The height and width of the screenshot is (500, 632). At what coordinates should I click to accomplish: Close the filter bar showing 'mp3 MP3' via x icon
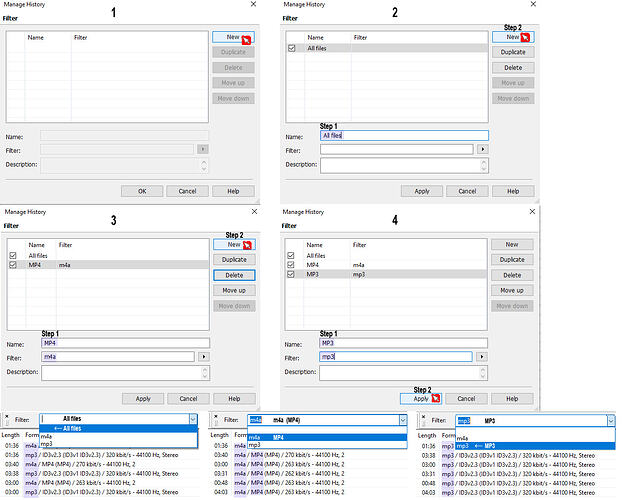423,417
